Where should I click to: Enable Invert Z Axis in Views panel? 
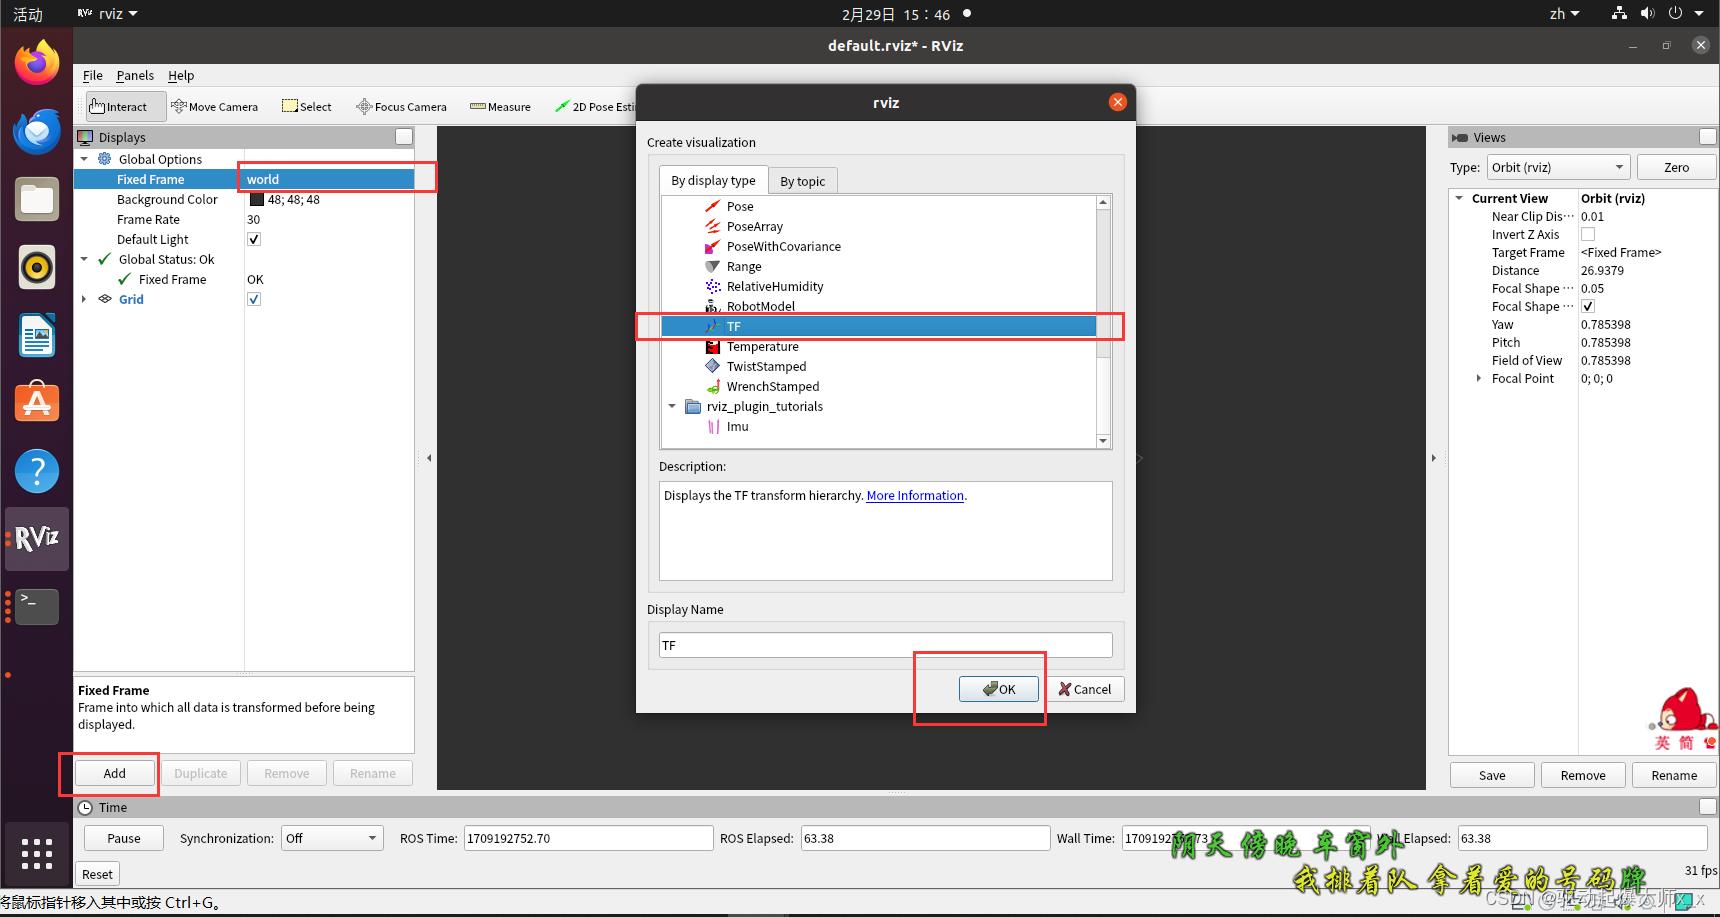point(1588,234)
